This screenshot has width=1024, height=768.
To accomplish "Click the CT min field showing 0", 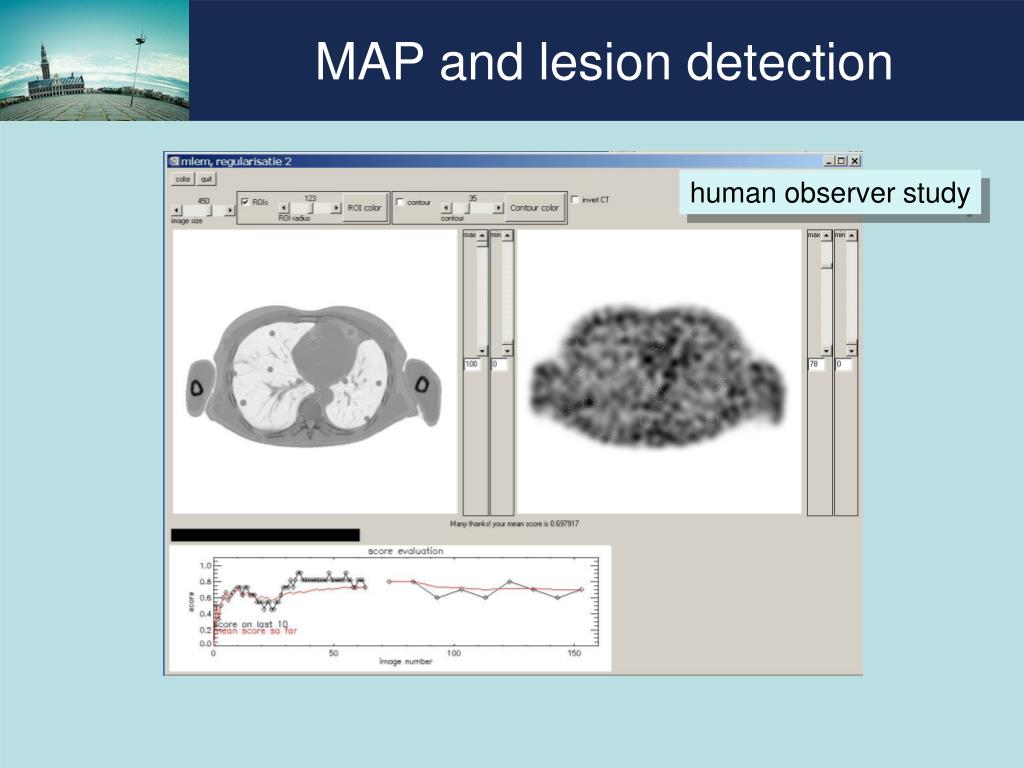I will pyautogui.click(x=499, y=364).
